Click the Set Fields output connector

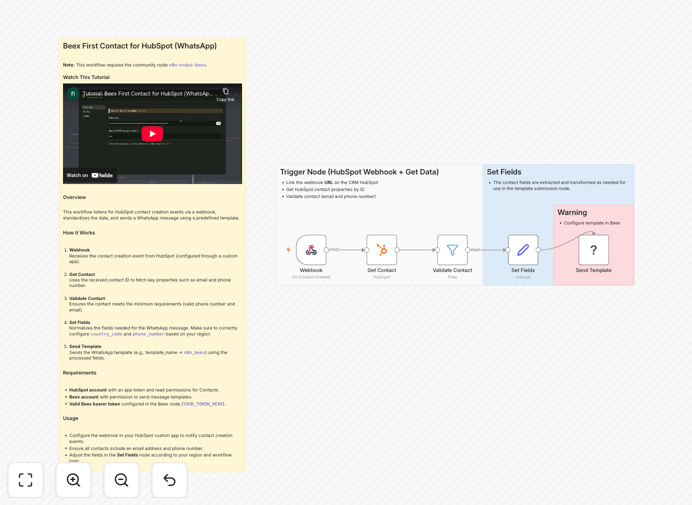pos(538,250)
